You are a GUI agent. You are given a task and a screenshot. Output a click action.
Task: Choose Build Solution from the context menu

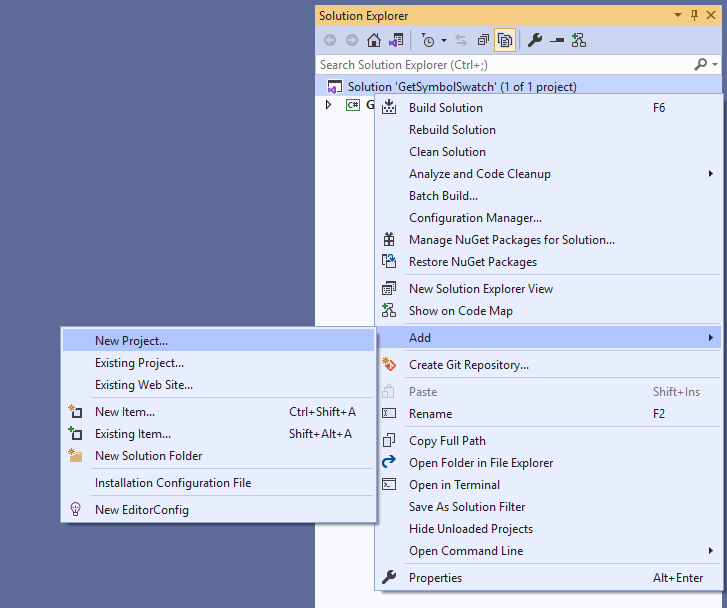pos(445,108)
